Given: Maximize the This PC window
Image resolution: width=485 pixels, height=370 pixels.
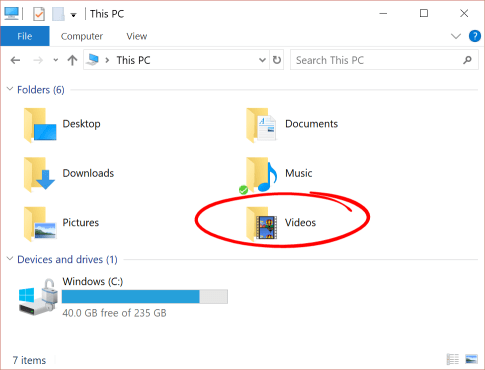Looking at the screenshot, I should click(424, 13).
